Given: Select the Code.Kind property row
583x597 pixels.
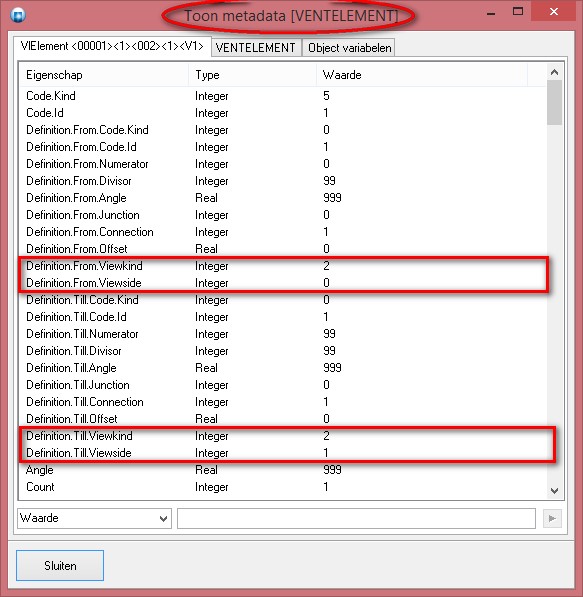Looking at the screenshot, I should pos(283,96).
